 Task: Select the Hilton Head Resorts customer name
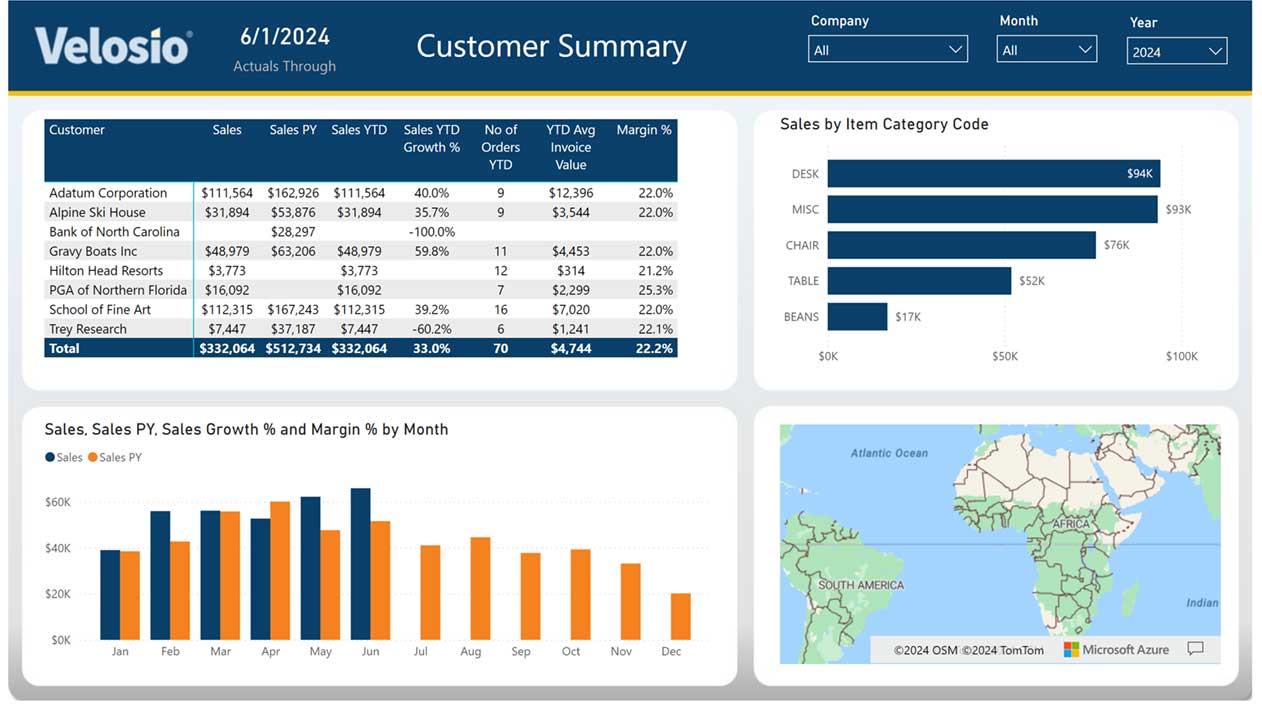tap(106, 271)
